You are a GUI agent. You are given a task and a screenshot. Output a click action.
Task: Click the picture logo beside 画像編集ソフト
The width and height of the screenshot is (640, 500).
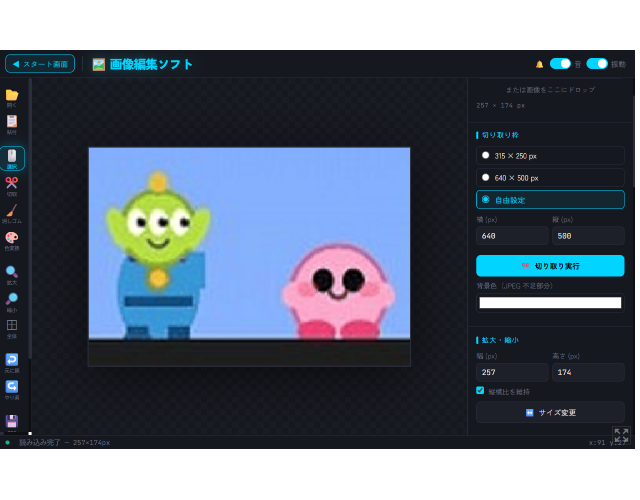tap(98, 64)
